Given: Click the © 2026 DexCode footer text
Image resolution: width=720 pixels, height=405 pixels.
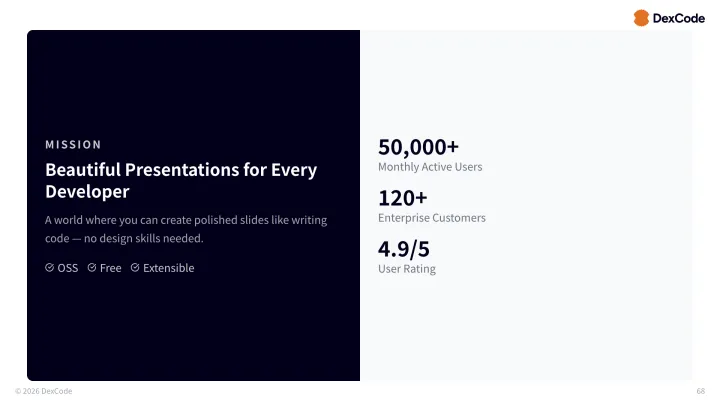Looking at the screenshot, I should pos(43,391).
